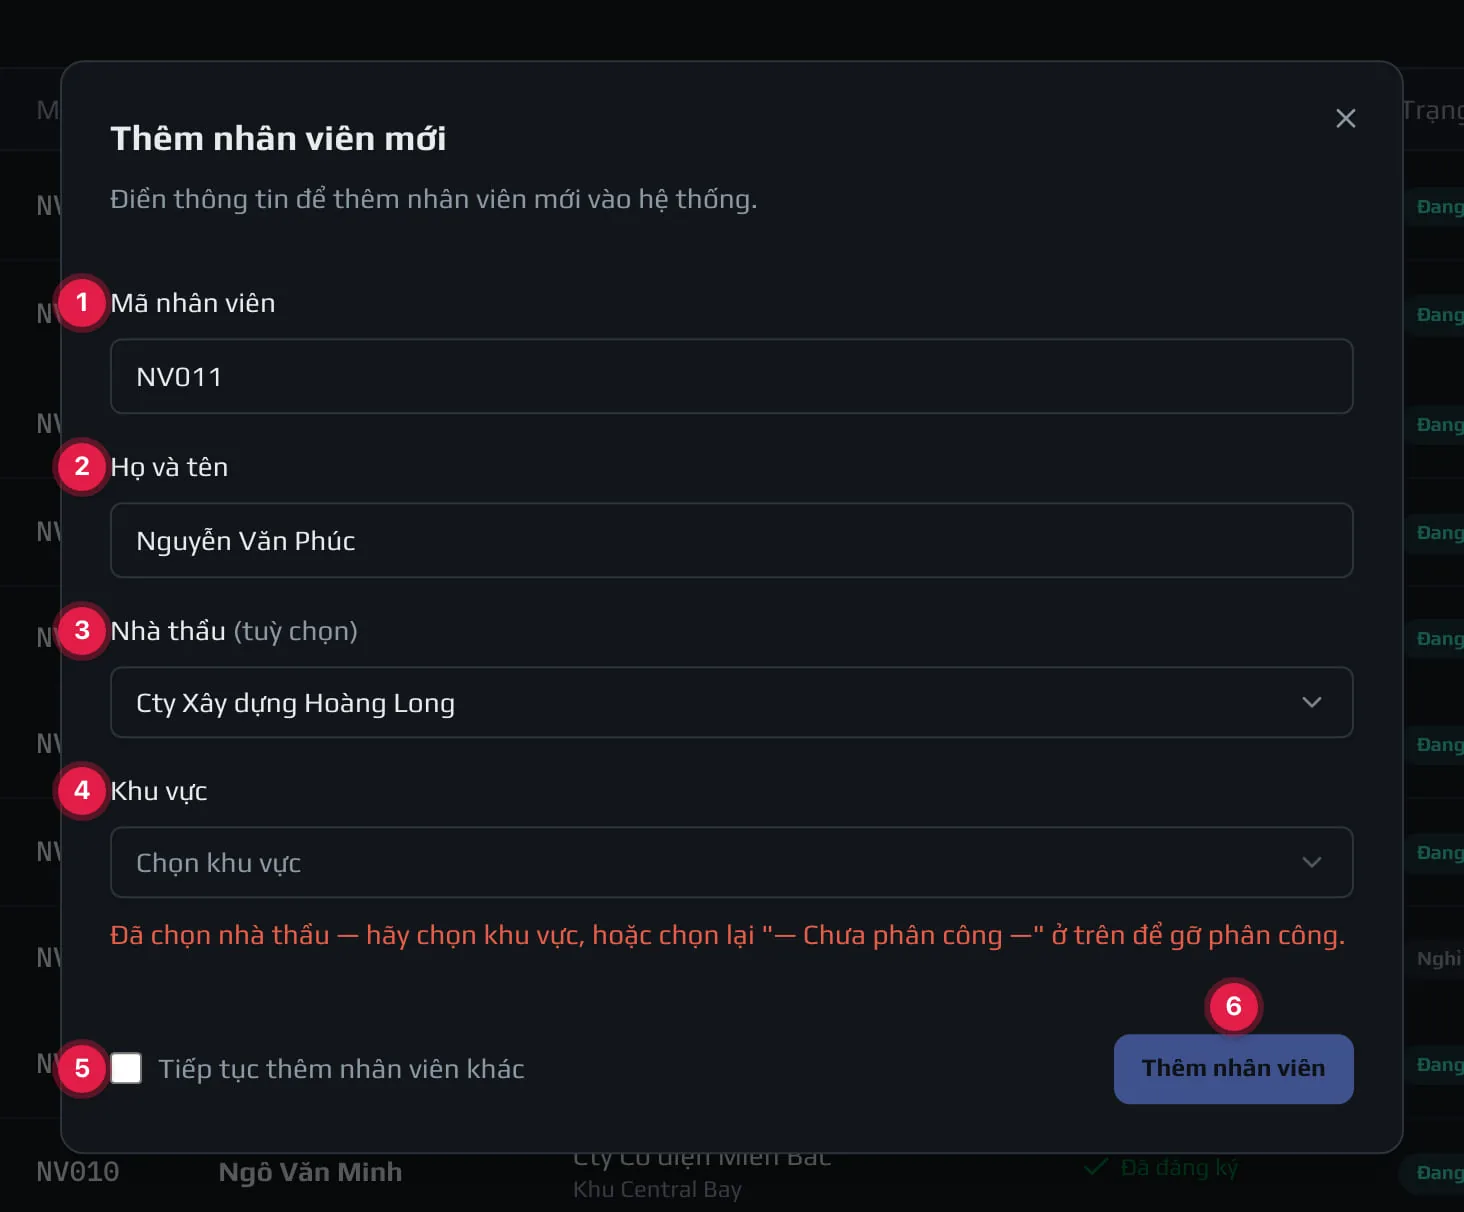Click the Thêm nhân viên button

[x=1233, y=1068]
